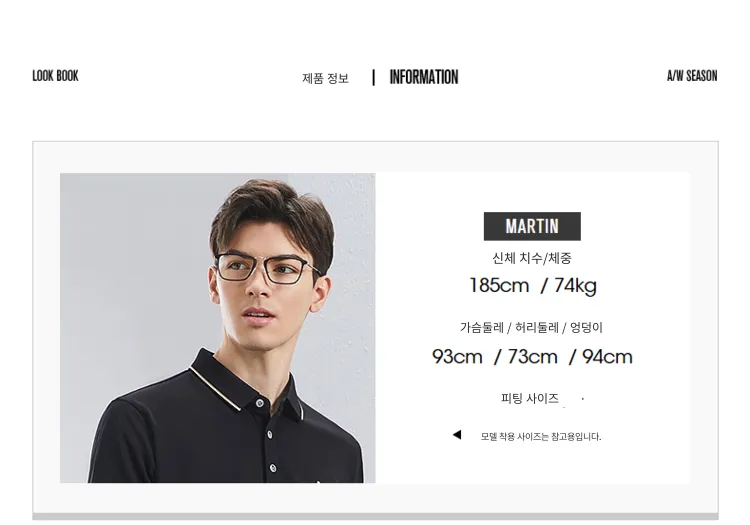Click the A/W SEASON label
This screenshot has width=750, height=525.
click(x=692, y=76)
